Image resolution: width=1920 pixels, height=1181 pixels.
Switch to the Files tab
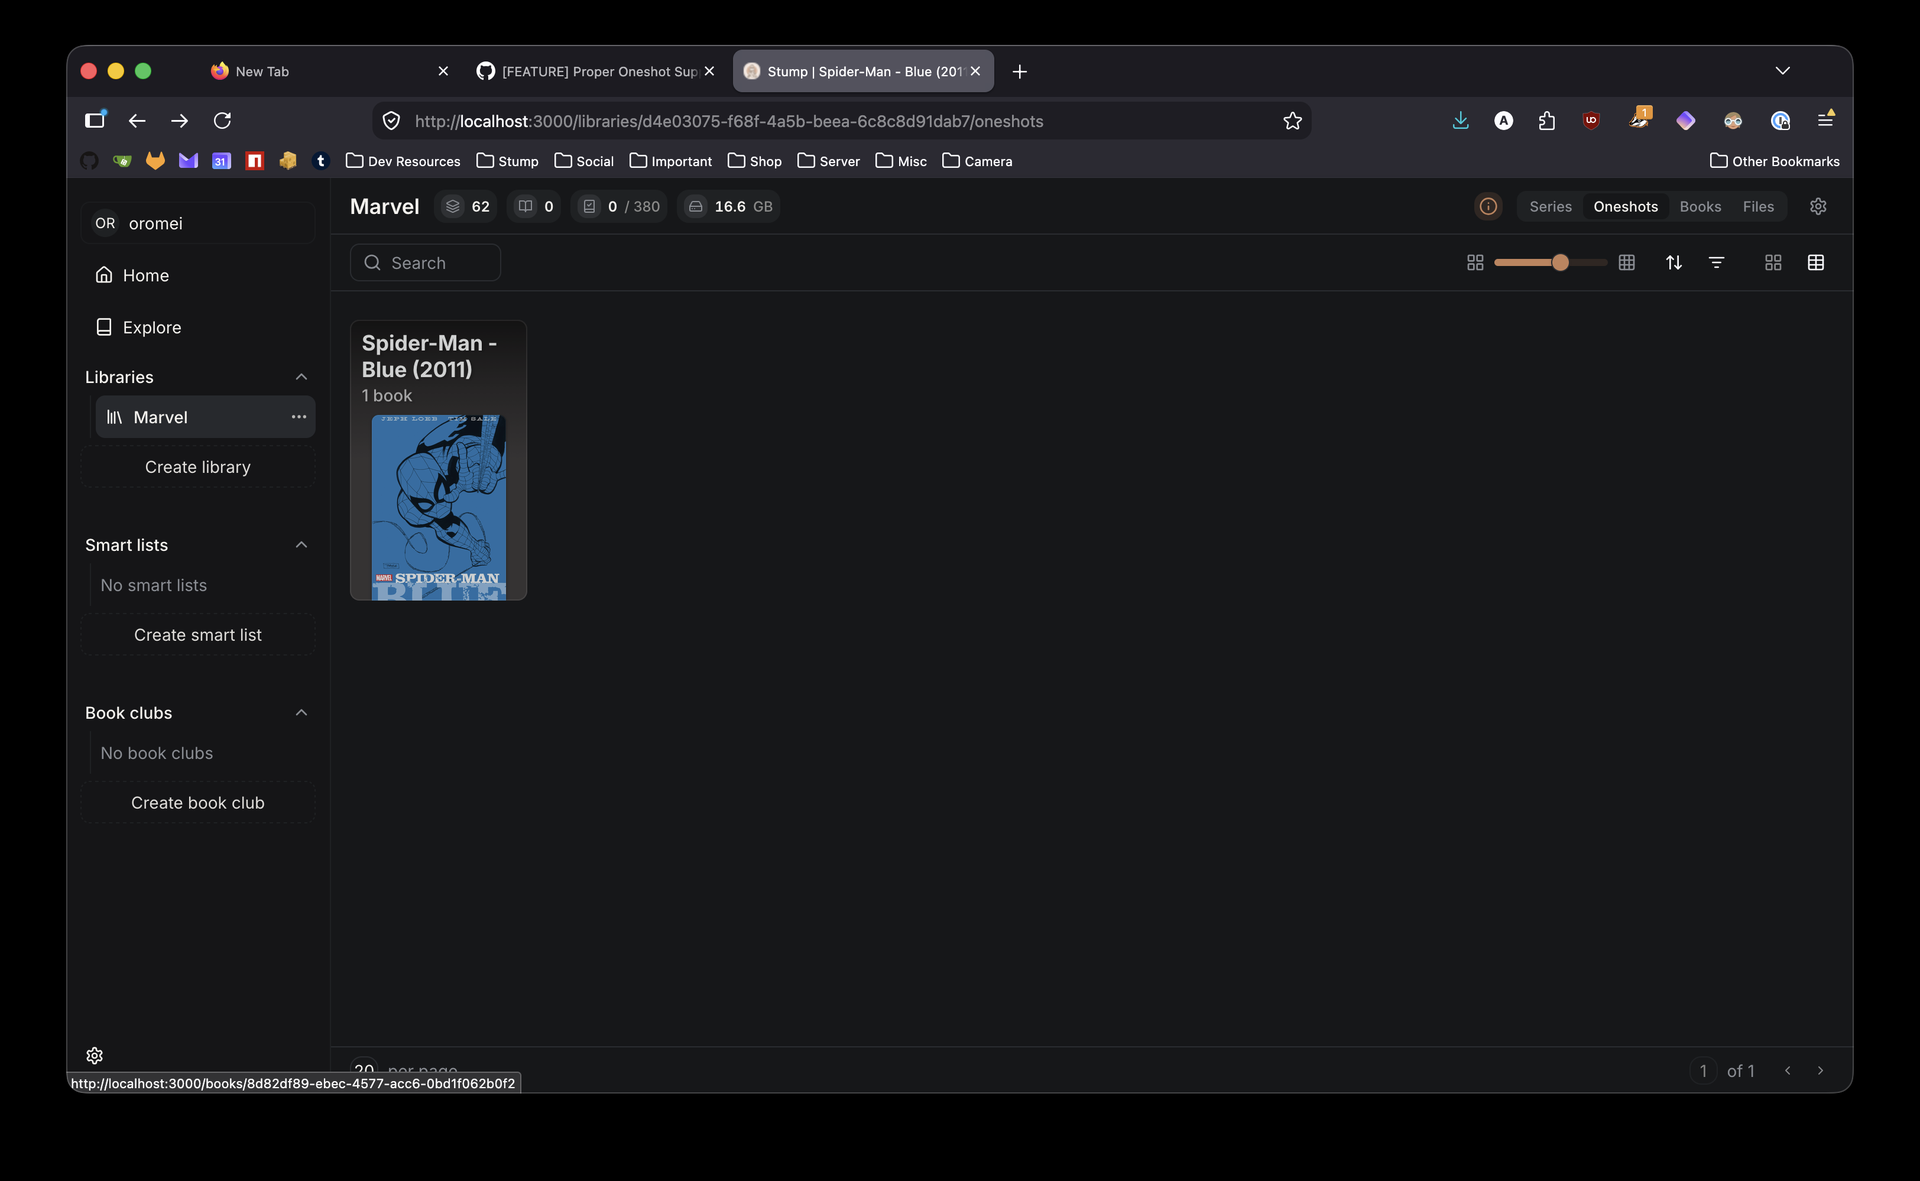pos(1759,206)
